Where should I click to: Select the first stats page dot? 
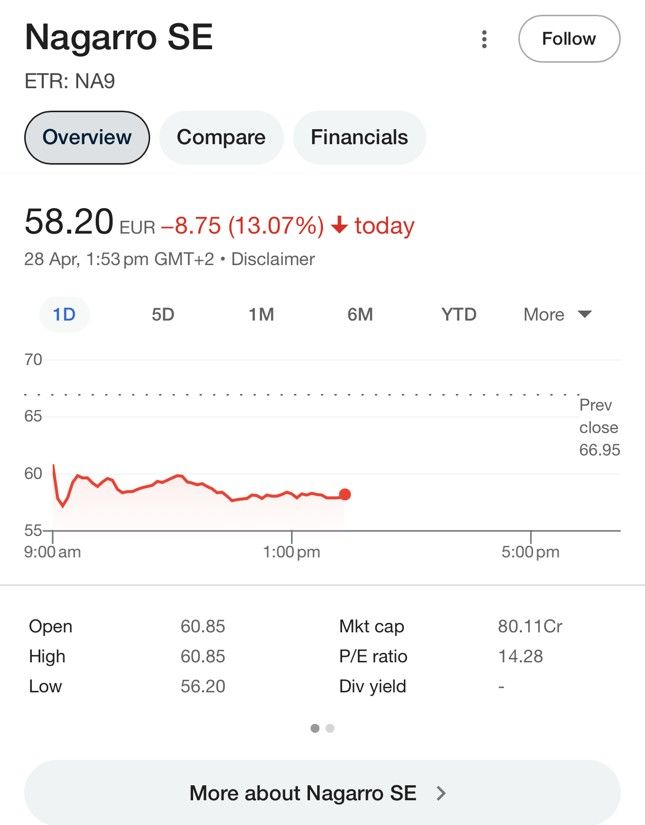[315, 728]
